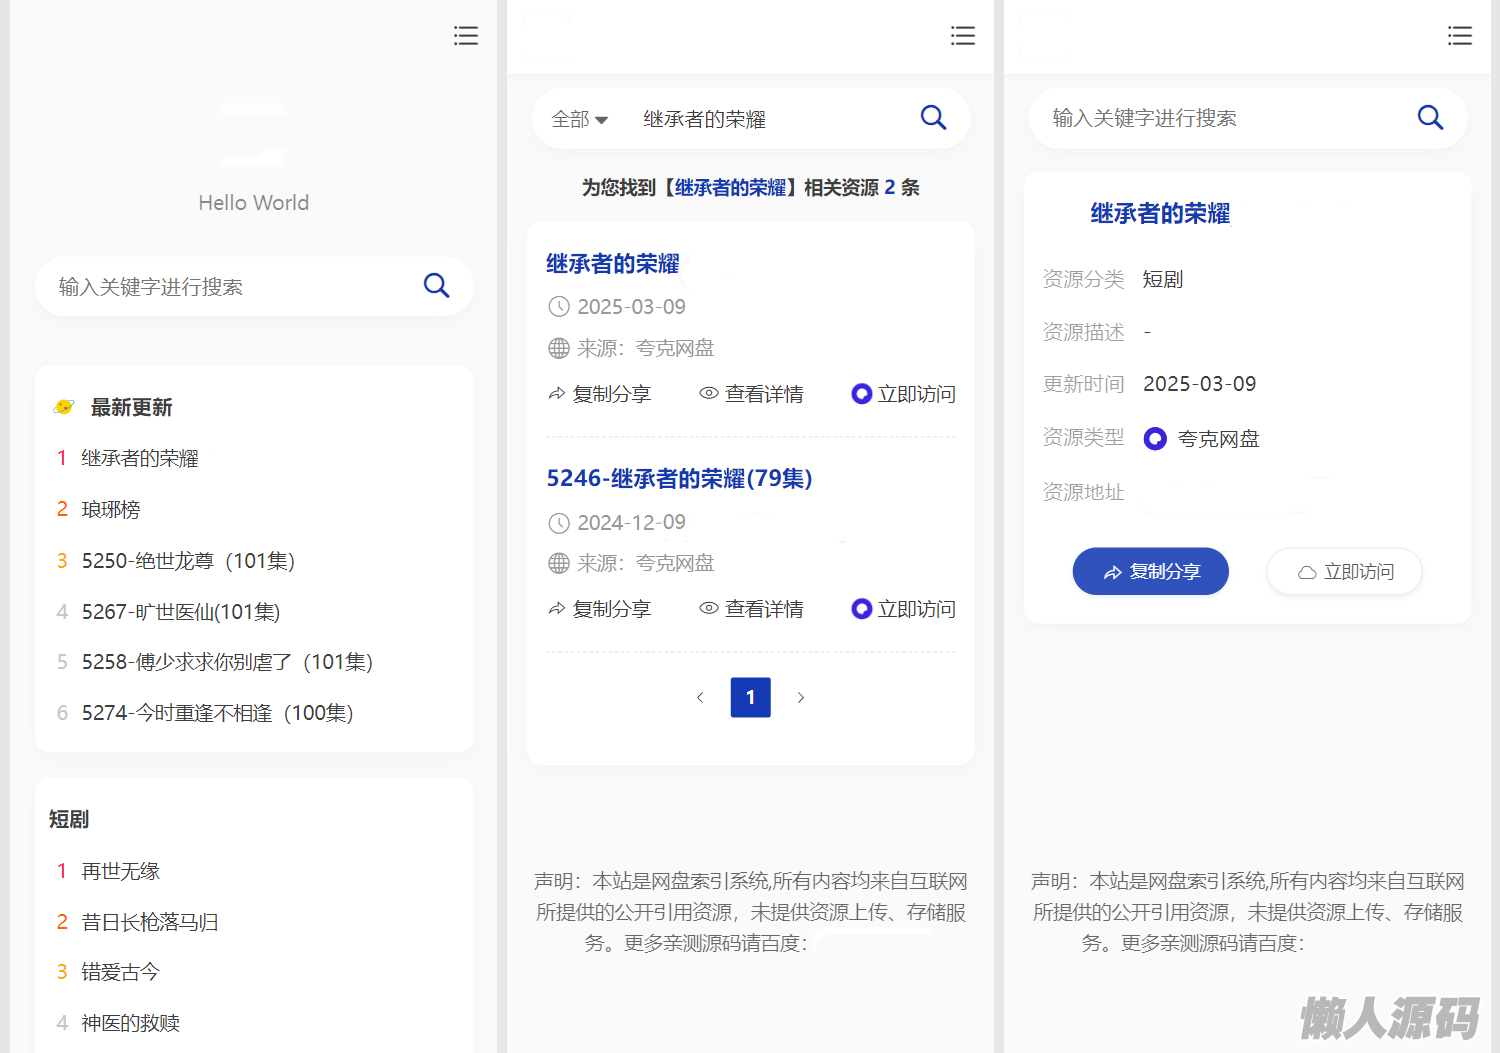Open hamburger menu in left panel

(x=465, y=36)
